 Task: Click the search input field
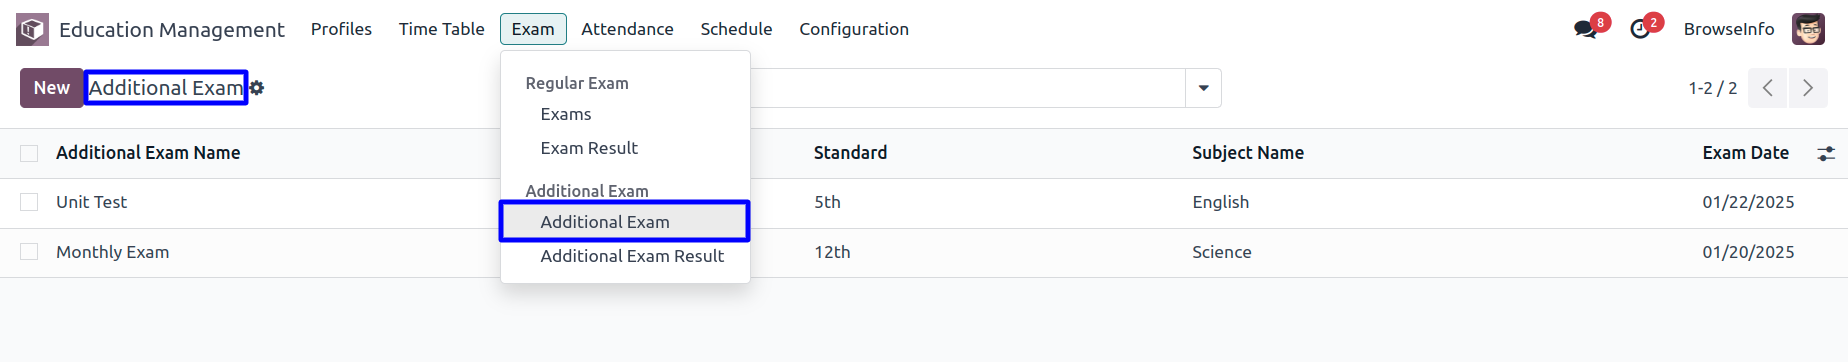coord(967,88)
